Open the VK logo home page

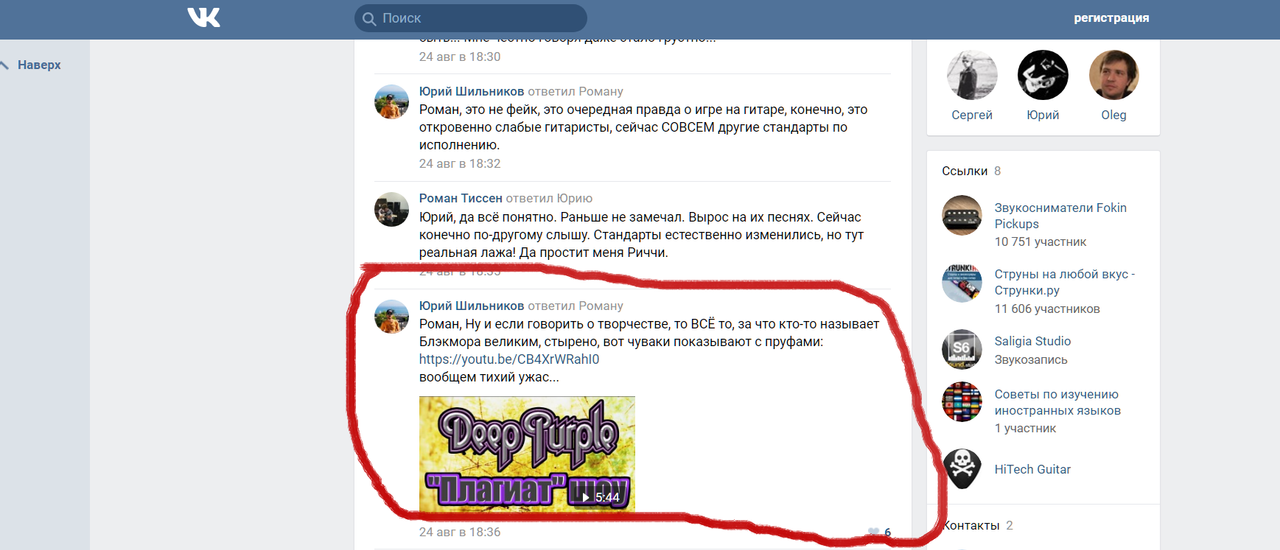click(x=204, y=17)
